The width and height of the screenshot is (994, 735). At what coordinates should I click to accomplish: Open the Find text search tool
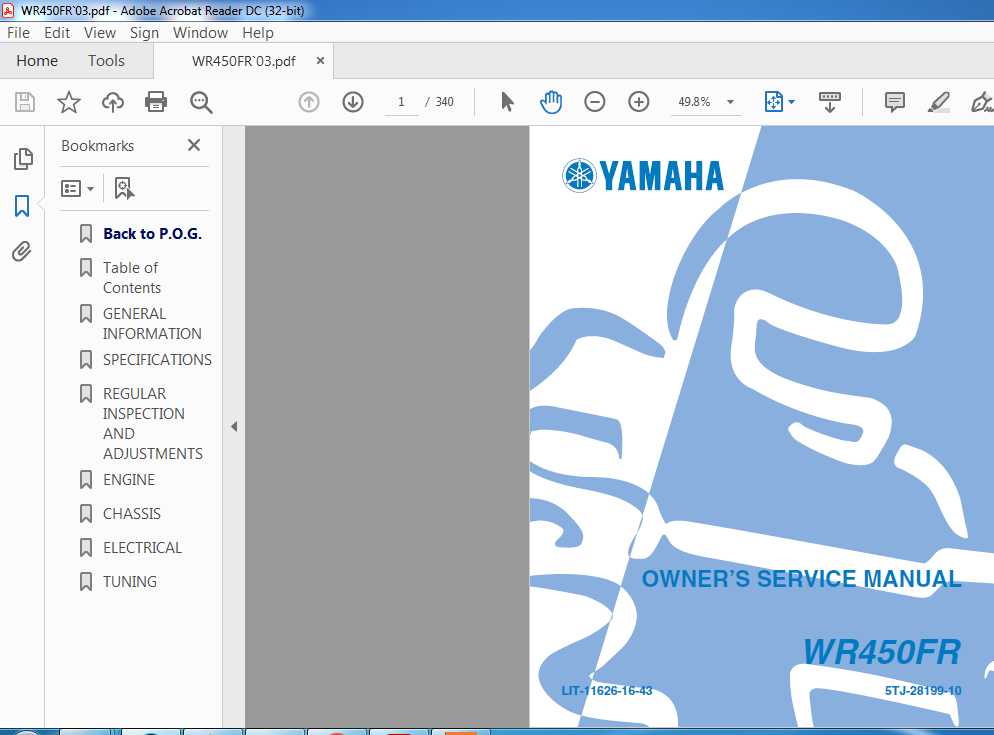point(201,102)
